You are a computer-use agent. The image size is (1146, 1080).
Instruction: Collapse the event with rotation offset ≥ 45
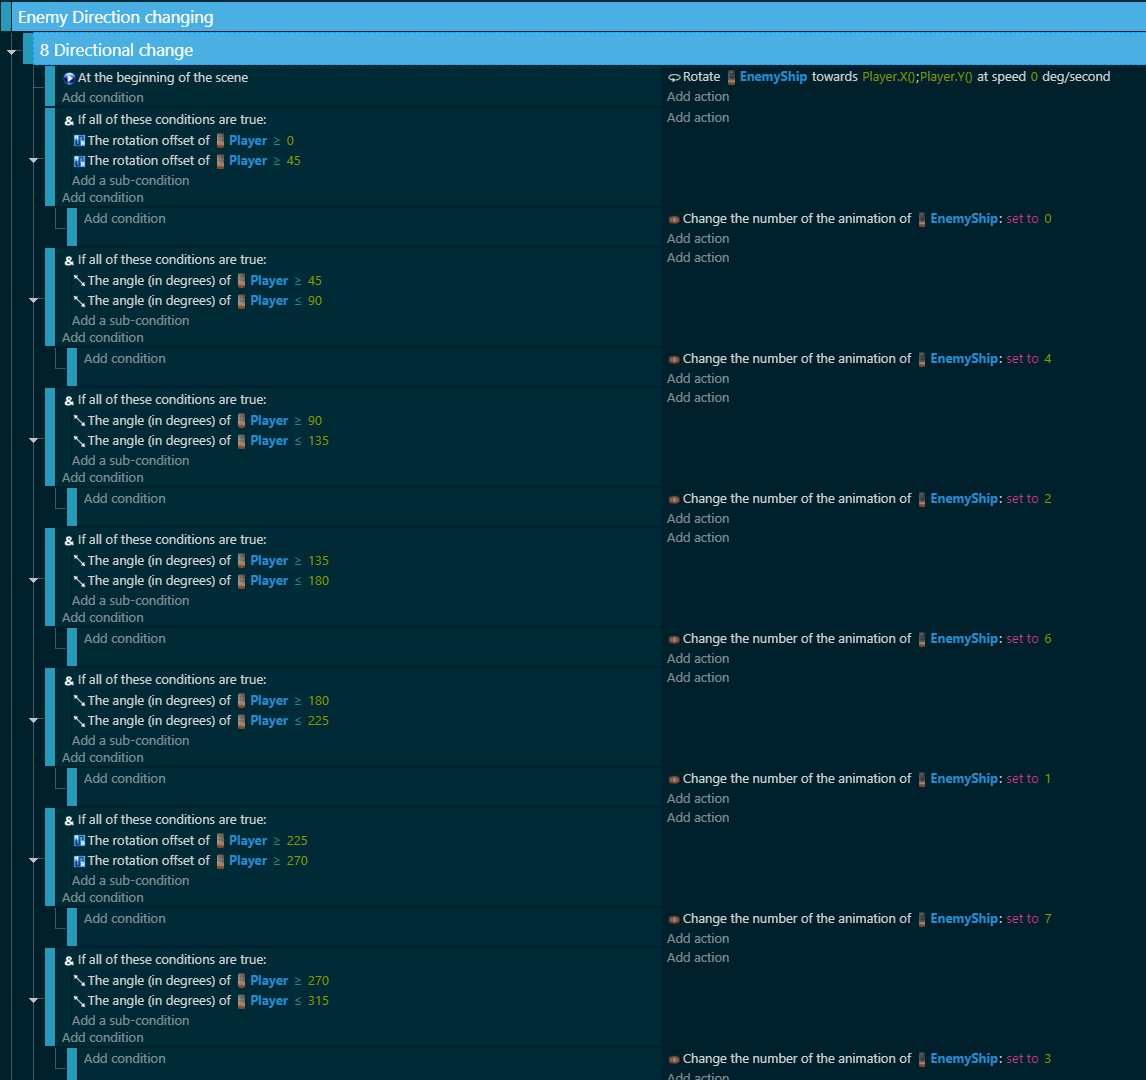(33, 160)
